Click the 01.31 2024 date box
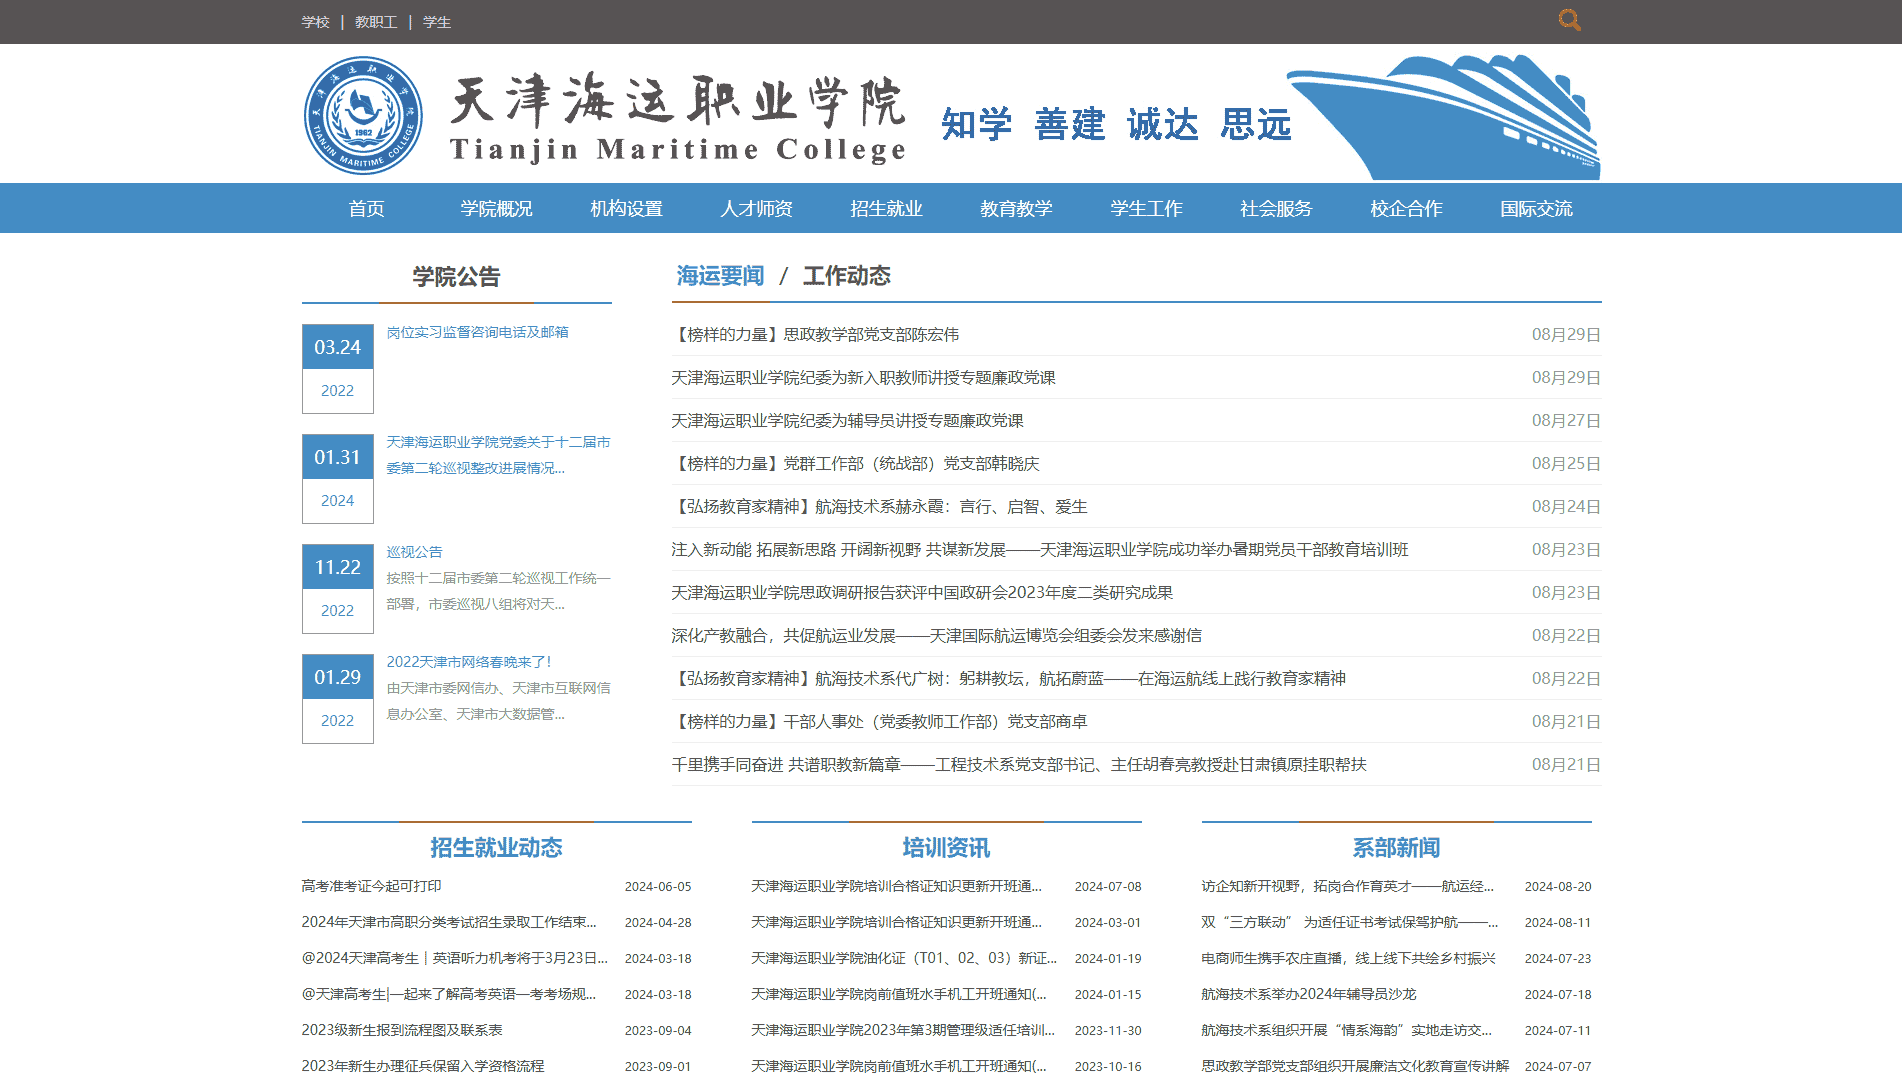Viewport: 1902px width, 1080px height. 338,478
